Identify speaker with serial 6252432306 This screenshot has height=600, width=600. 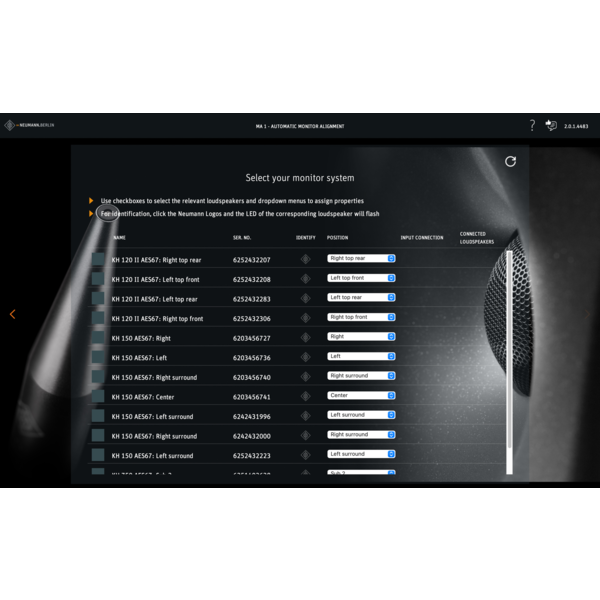[x=305, y=318]
